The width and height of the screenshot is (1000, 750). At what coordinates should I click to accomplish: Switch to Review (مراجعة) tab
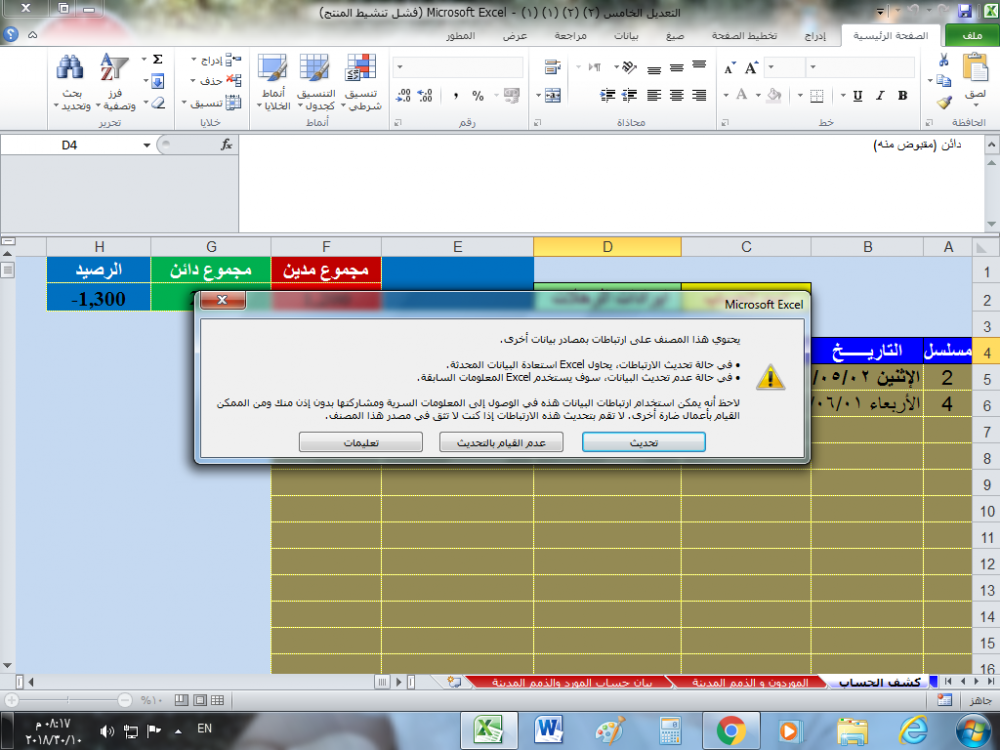point(570,36)
